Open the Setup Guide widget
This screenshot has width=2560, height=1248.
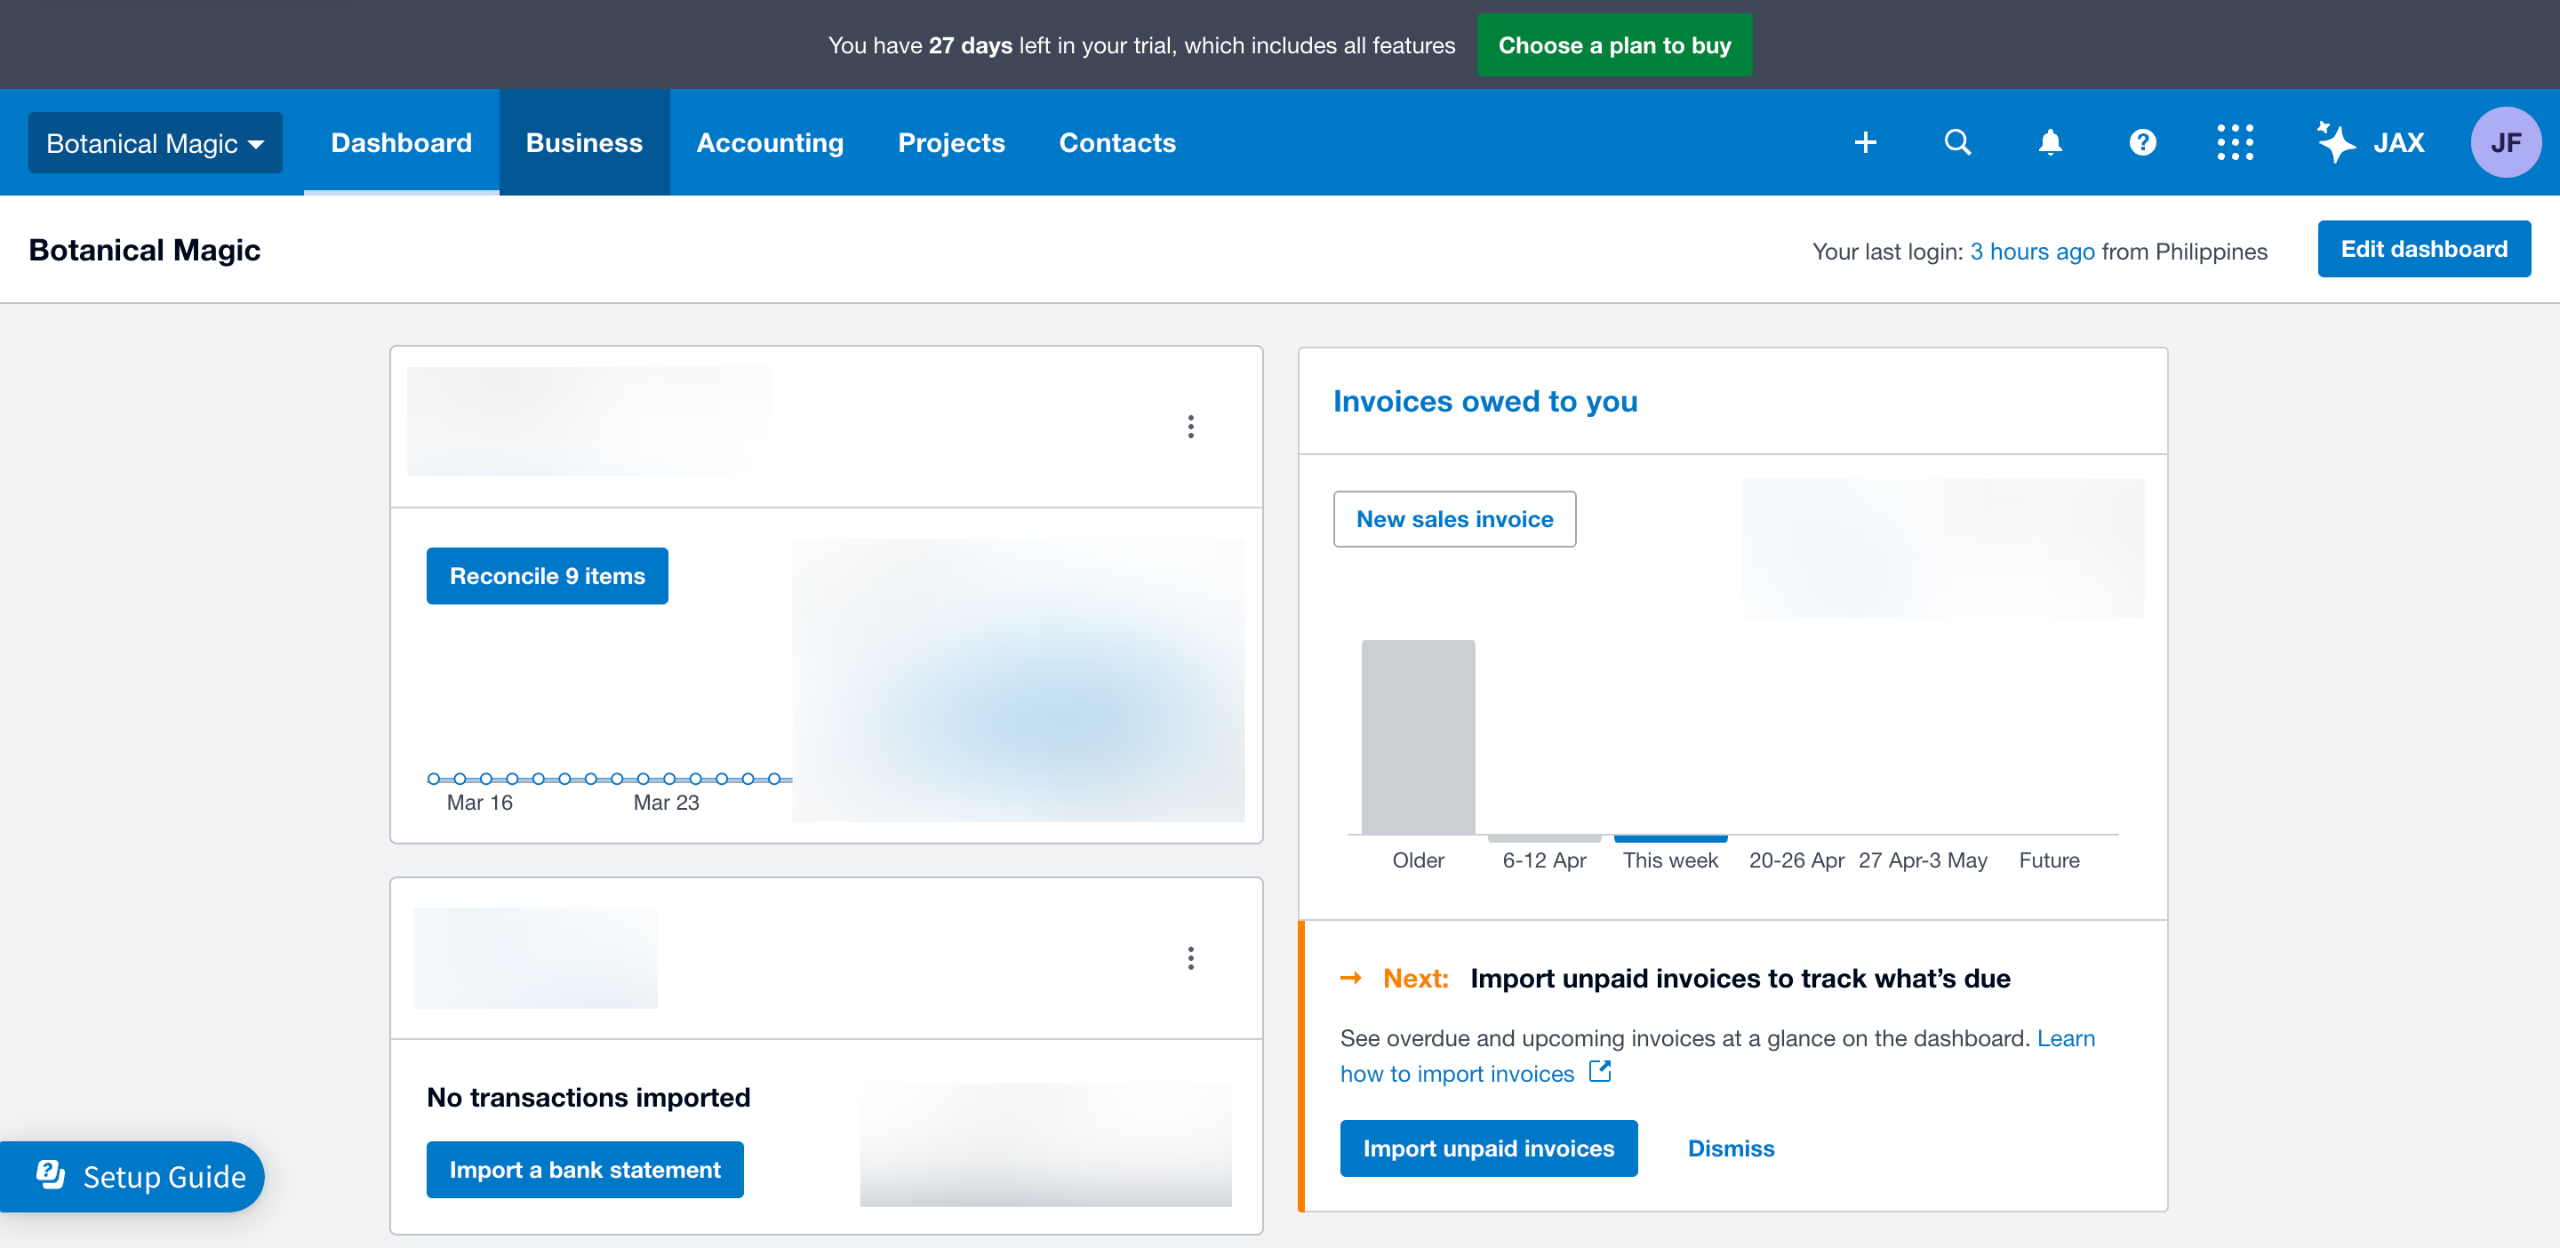[132, 1176]
